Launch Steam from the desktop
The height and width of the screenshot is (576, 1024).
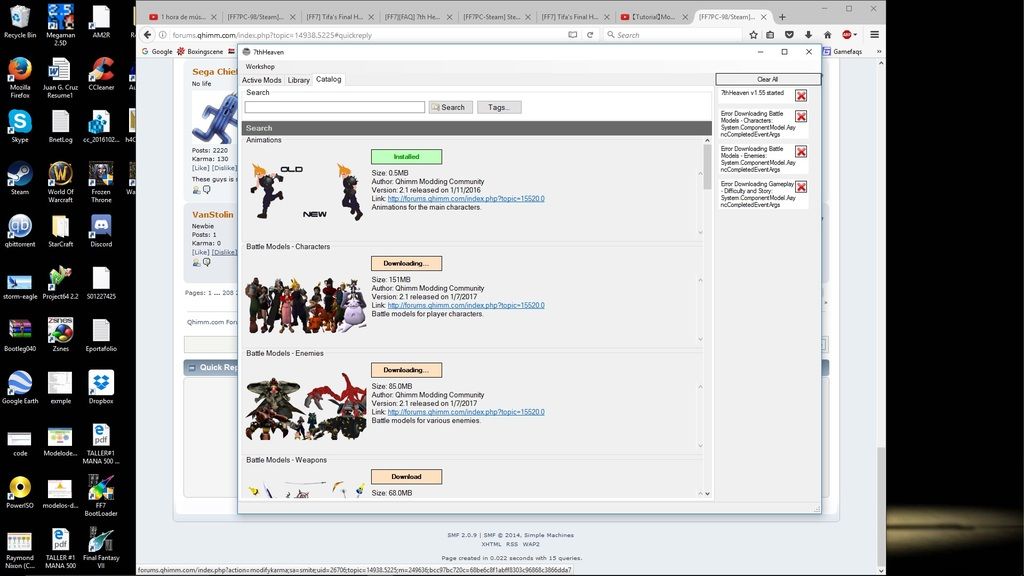coord(20,178)
